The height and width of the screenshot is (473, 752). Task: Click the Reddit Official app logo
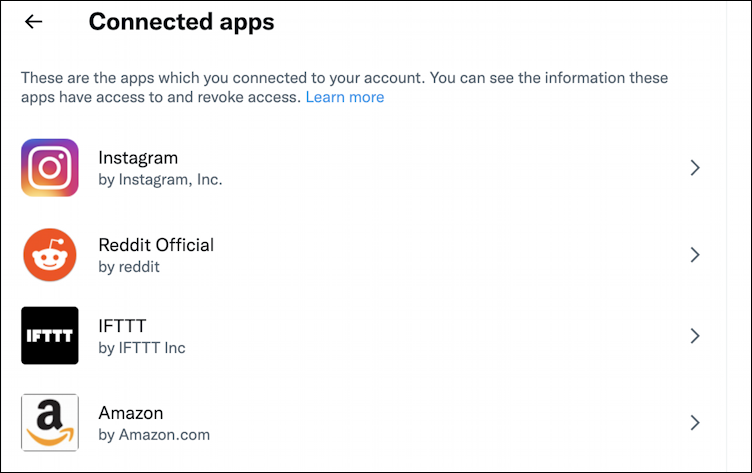pyautogui.click(x=50, y=254)
